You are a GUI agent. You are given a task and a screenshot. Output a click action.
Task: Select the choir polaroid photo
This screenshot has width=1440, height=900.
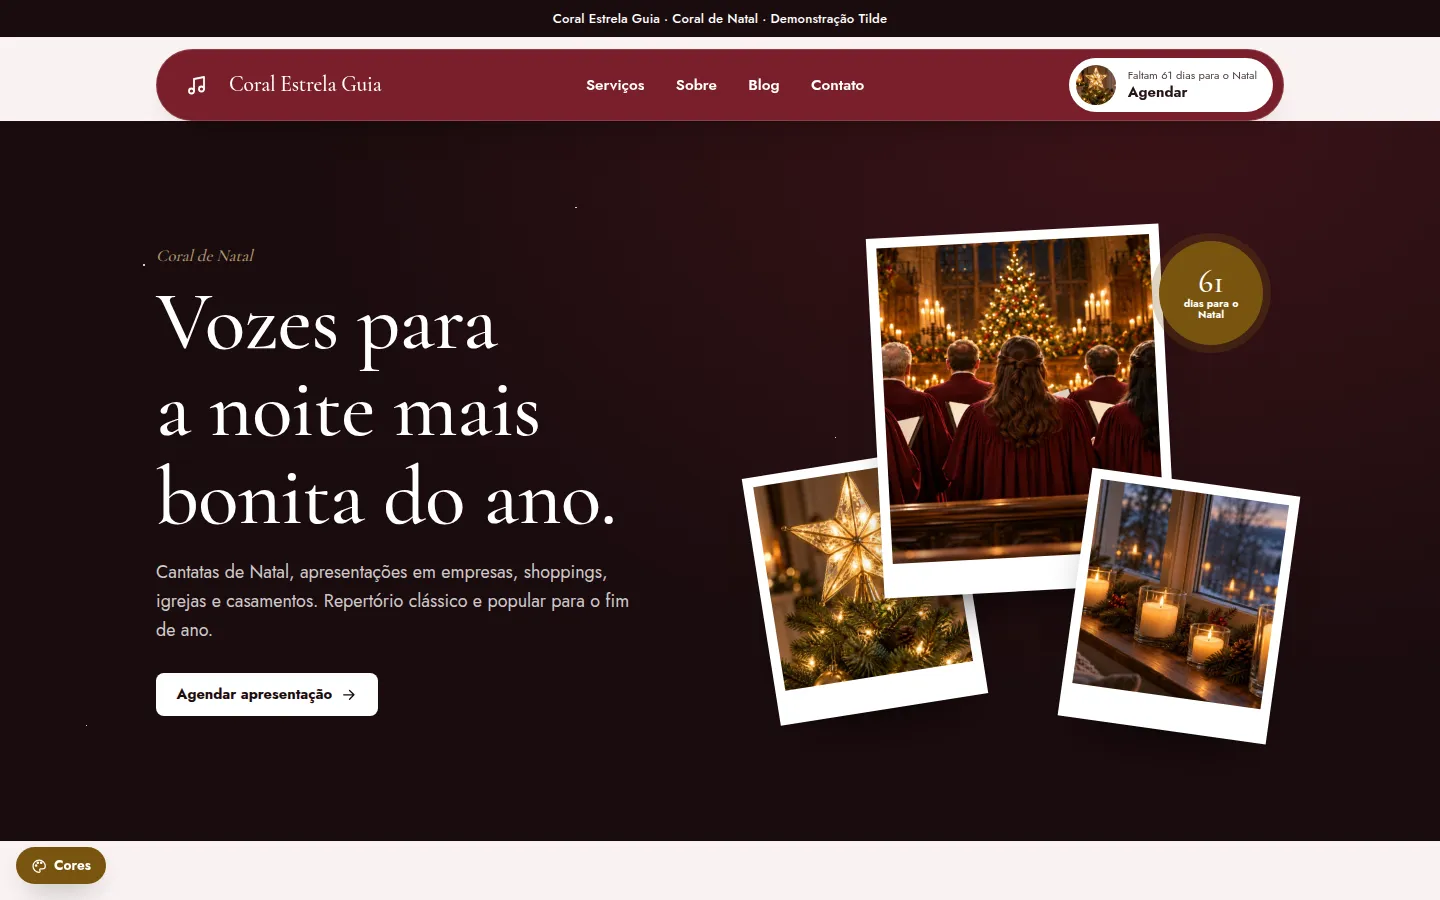pos(1018,410)
